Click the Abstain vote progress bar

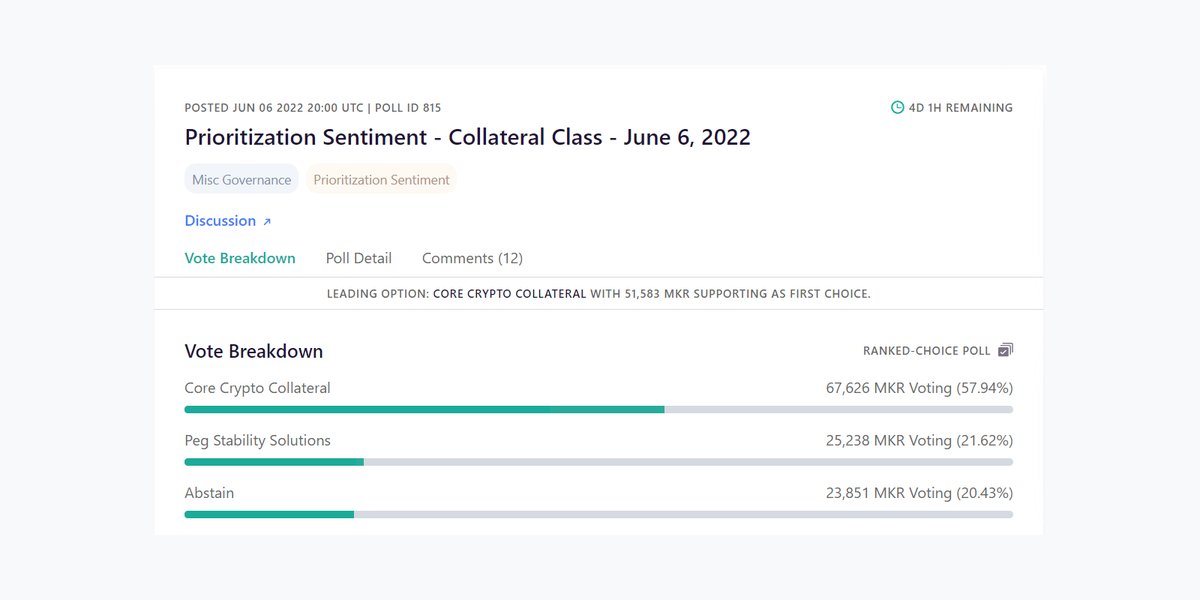point(598,514)
